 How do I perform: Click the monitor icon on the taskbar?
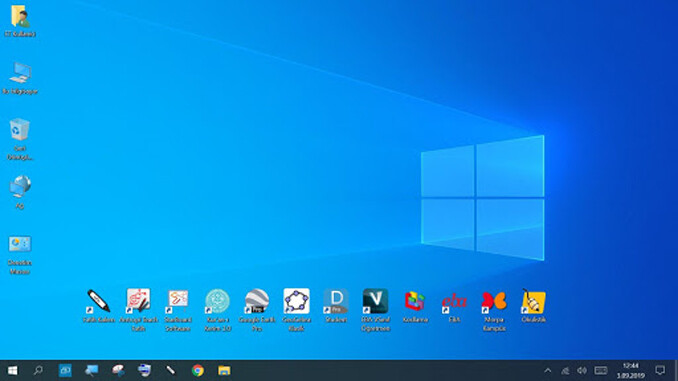click(x=92, y=371)
